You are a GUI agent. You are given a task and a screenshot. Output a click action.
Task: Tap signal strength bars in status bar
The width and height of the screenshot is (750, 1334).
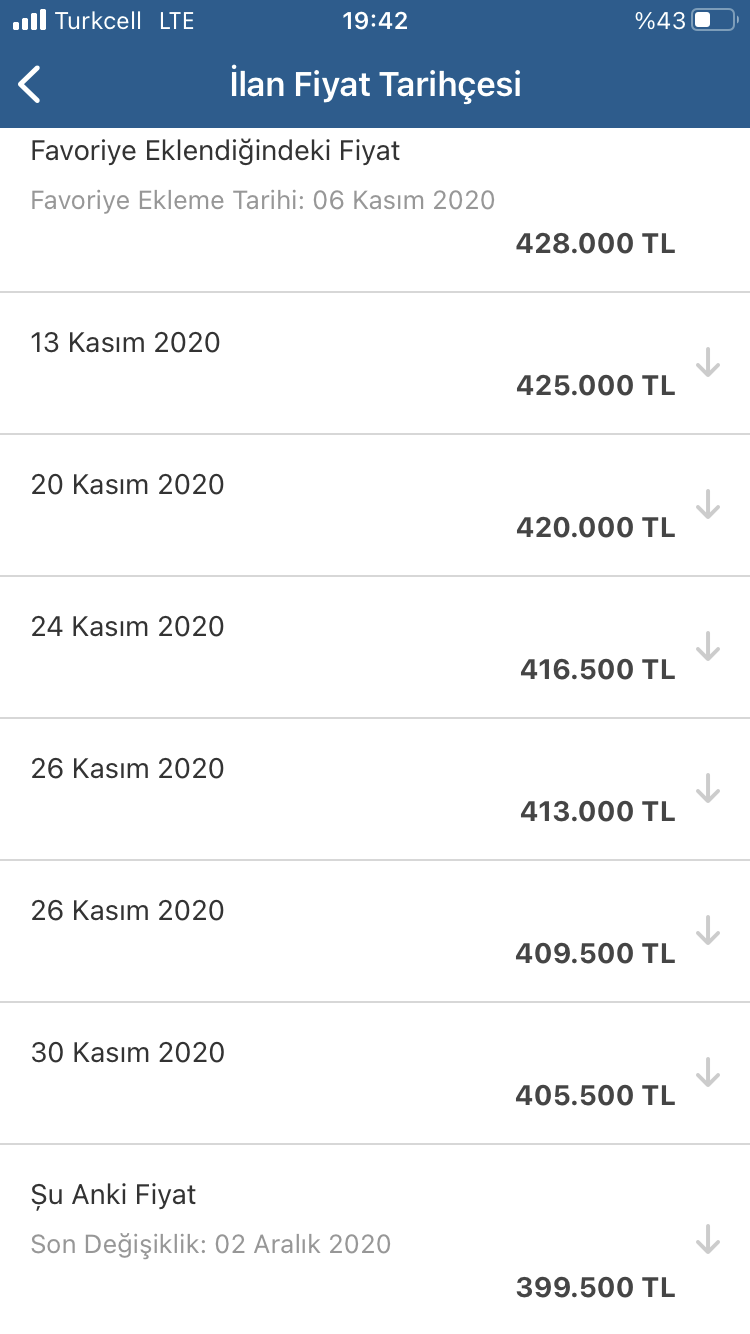coord(29,21)
